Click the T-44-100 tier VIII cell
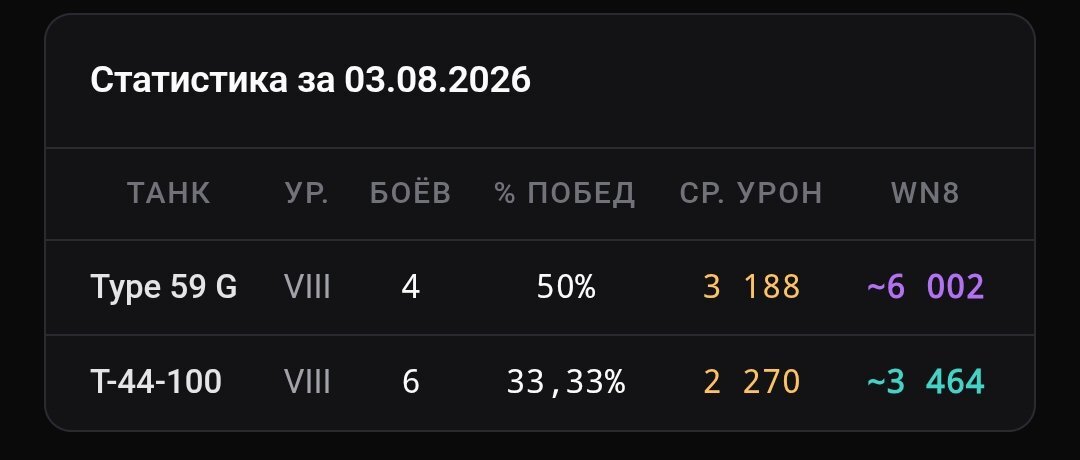The height and width of the screenshot is (460, 1080). coord(307,381)
